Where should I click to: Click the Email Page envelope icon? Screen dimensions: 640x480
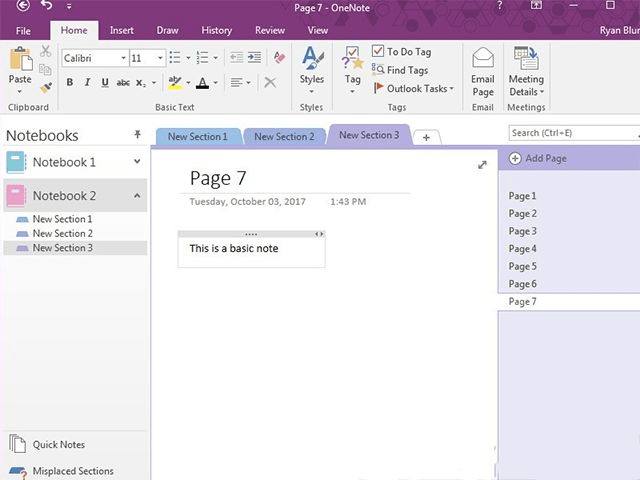(x=483, y=58)
